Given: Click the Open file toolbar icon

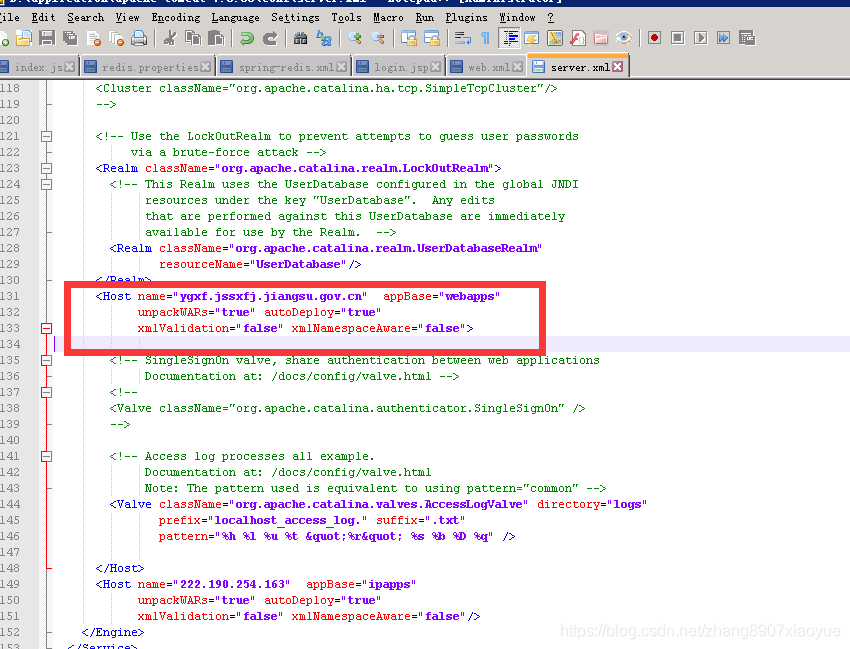Looking at the screenshot, I should tap(24, 38).
